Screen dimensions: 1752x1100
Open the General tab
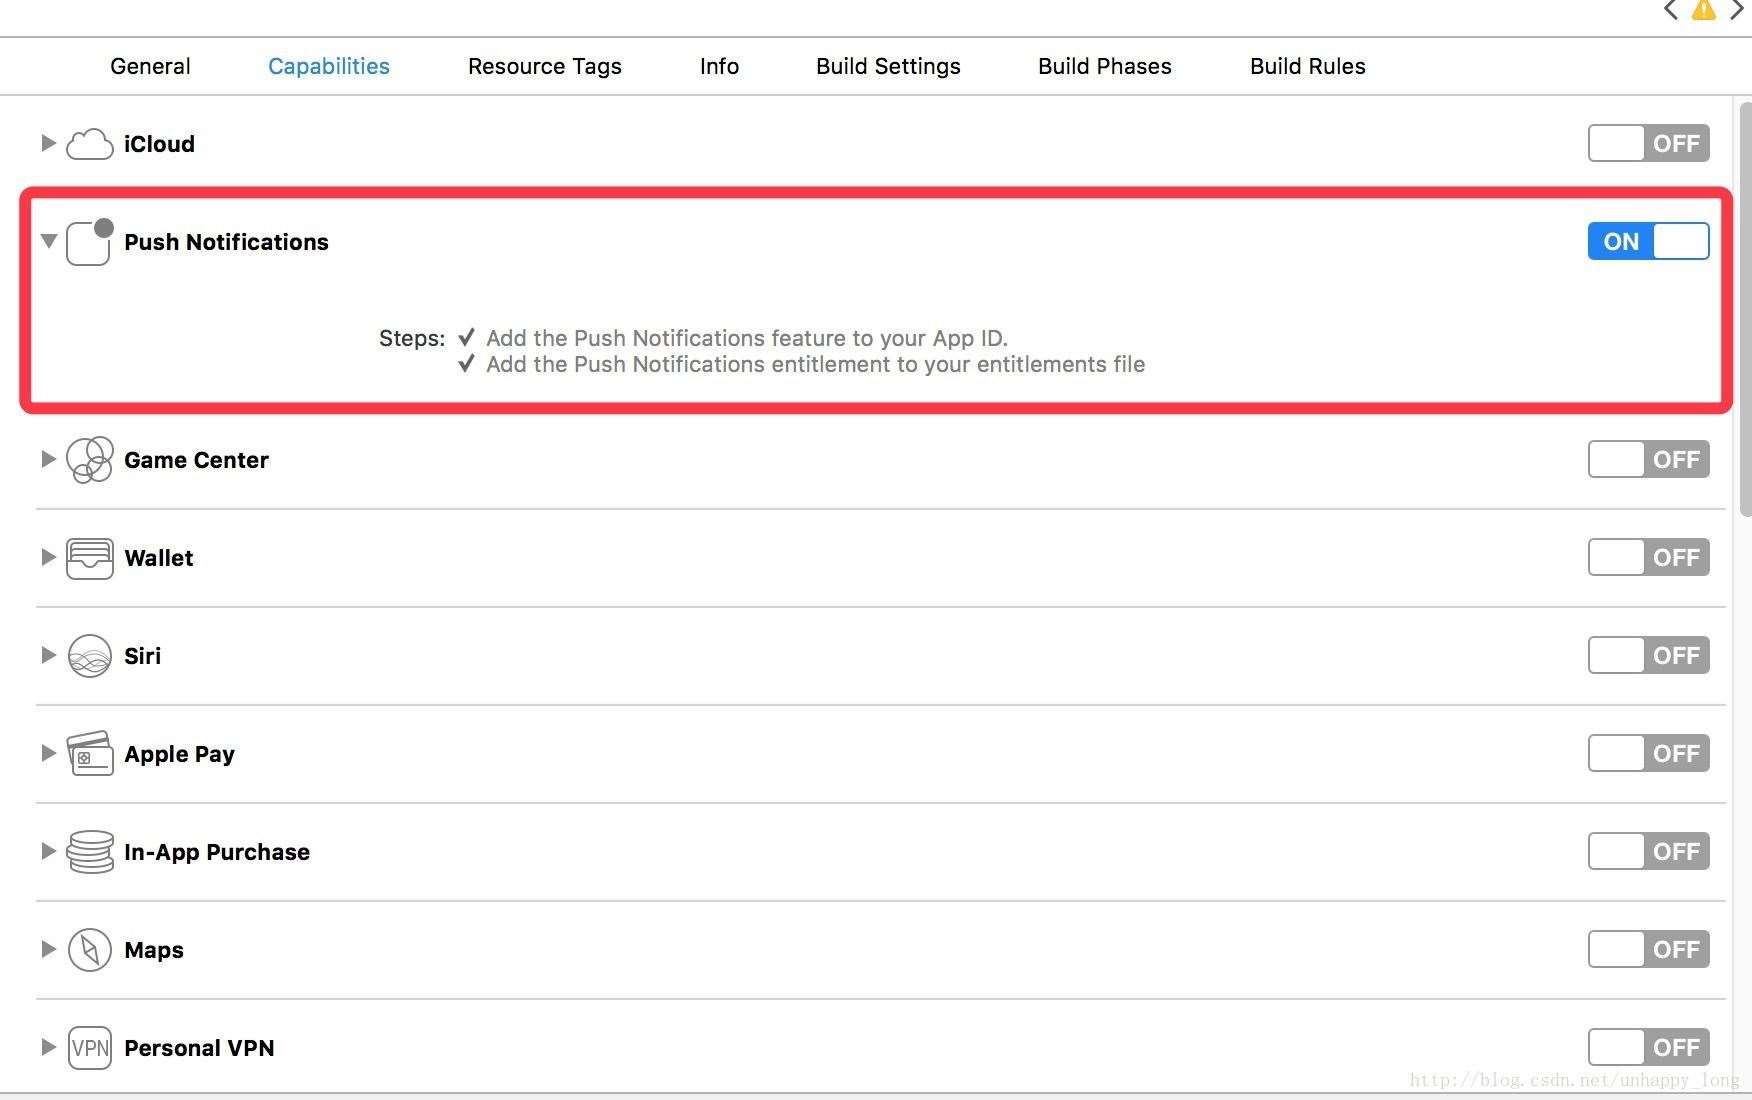coord(150,66)
